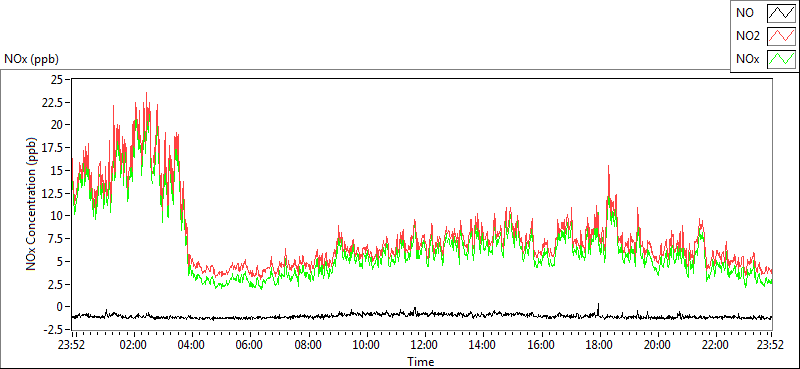Click the NOx (ppb) chart title
Image resolution: width=800 pixels, height=369 pixels.
pos(32,59)
